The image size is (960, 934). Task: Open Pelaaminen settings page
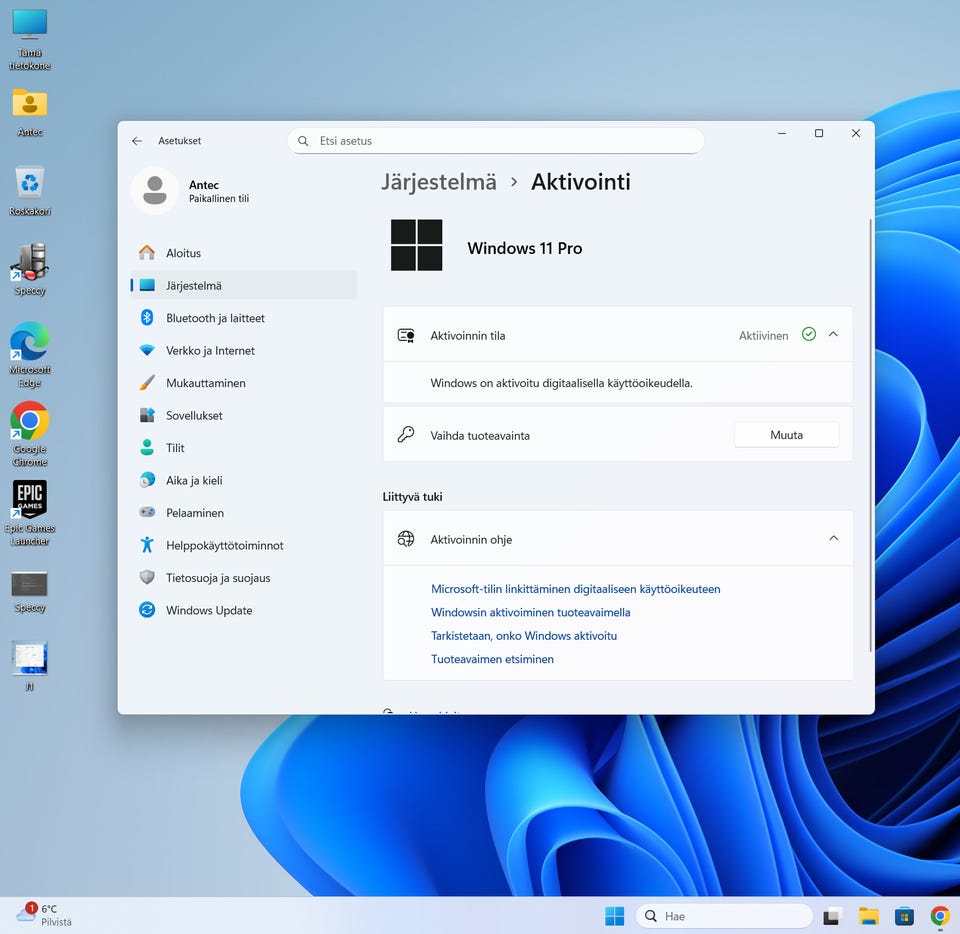pyautogui.click(x=194, y=513)
